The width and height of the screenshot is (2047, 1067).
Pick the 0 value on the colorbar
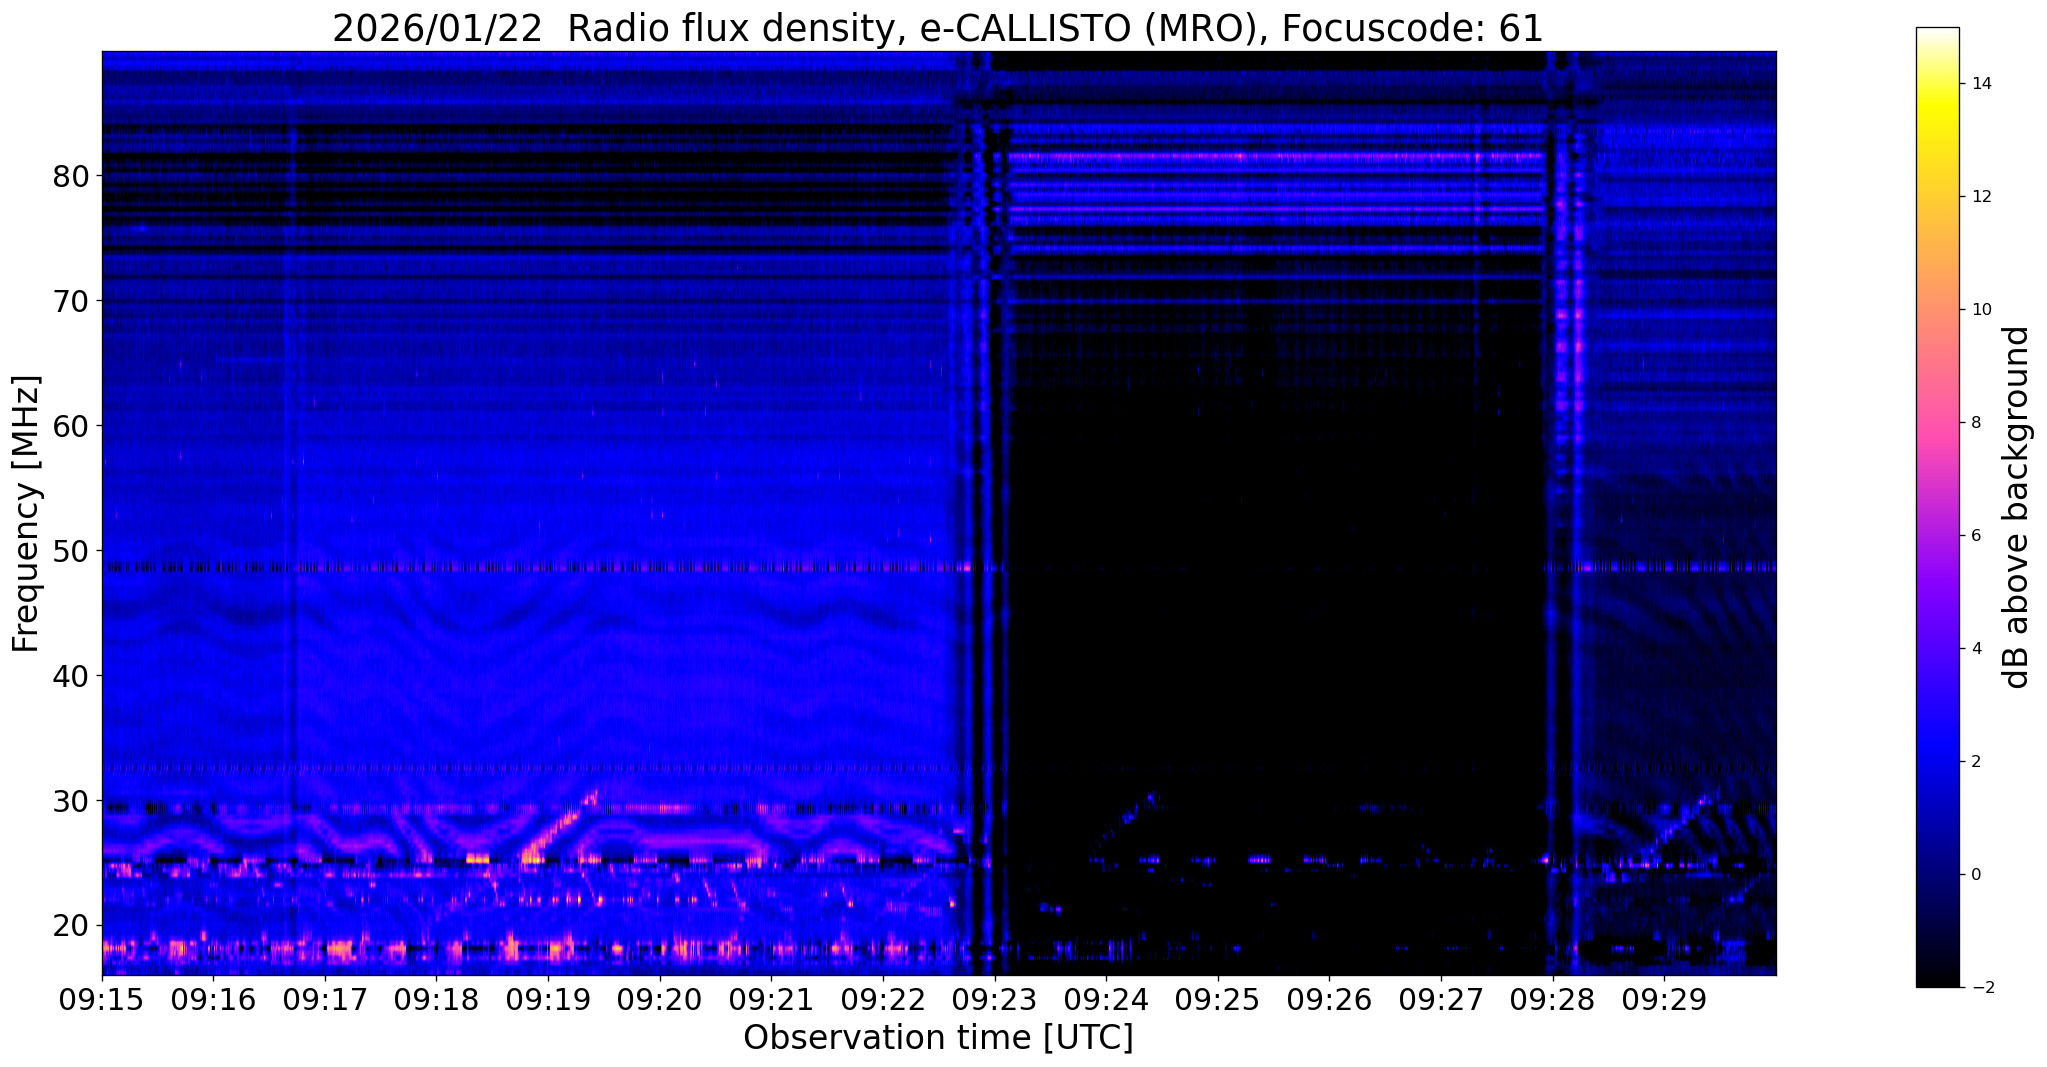(1975, 875)
